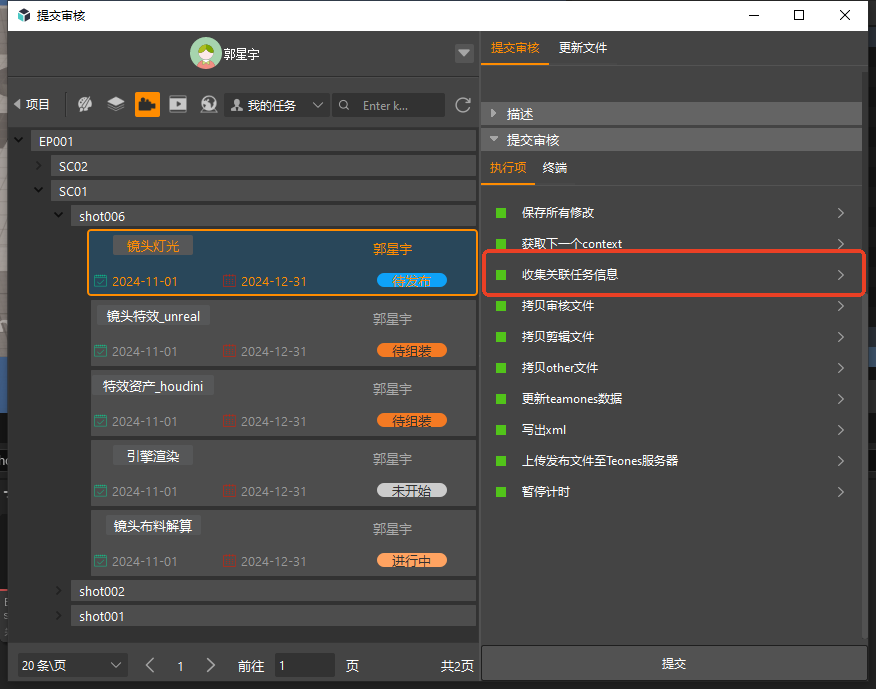Expand arrow on 暂停计时 row
The height and width of the screenshot is (689, 876).
pyautogui.click(x=841, y=492)
